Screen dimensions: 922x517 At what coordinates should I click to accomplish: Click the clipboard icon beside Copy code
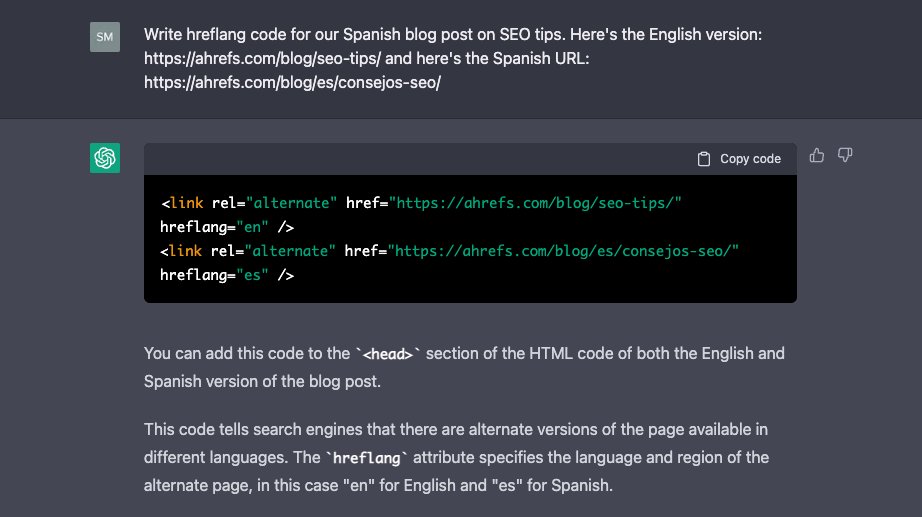pyautogui.click(x=704, y=159)
